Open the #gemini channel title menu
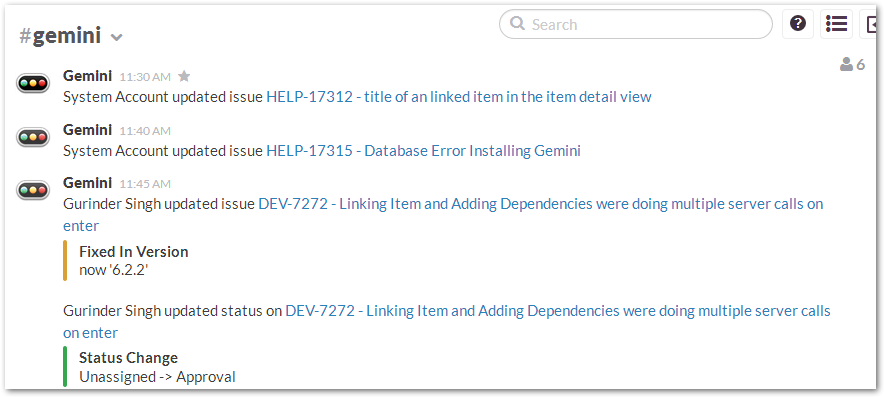 coord(60,36)
